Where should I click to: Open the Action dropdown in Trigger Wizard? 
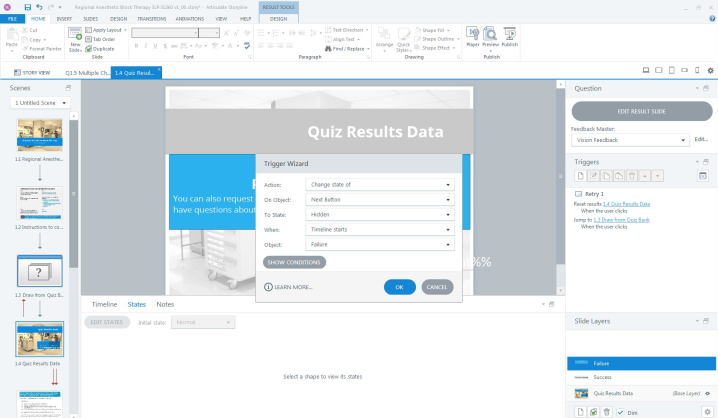(380, 185)
